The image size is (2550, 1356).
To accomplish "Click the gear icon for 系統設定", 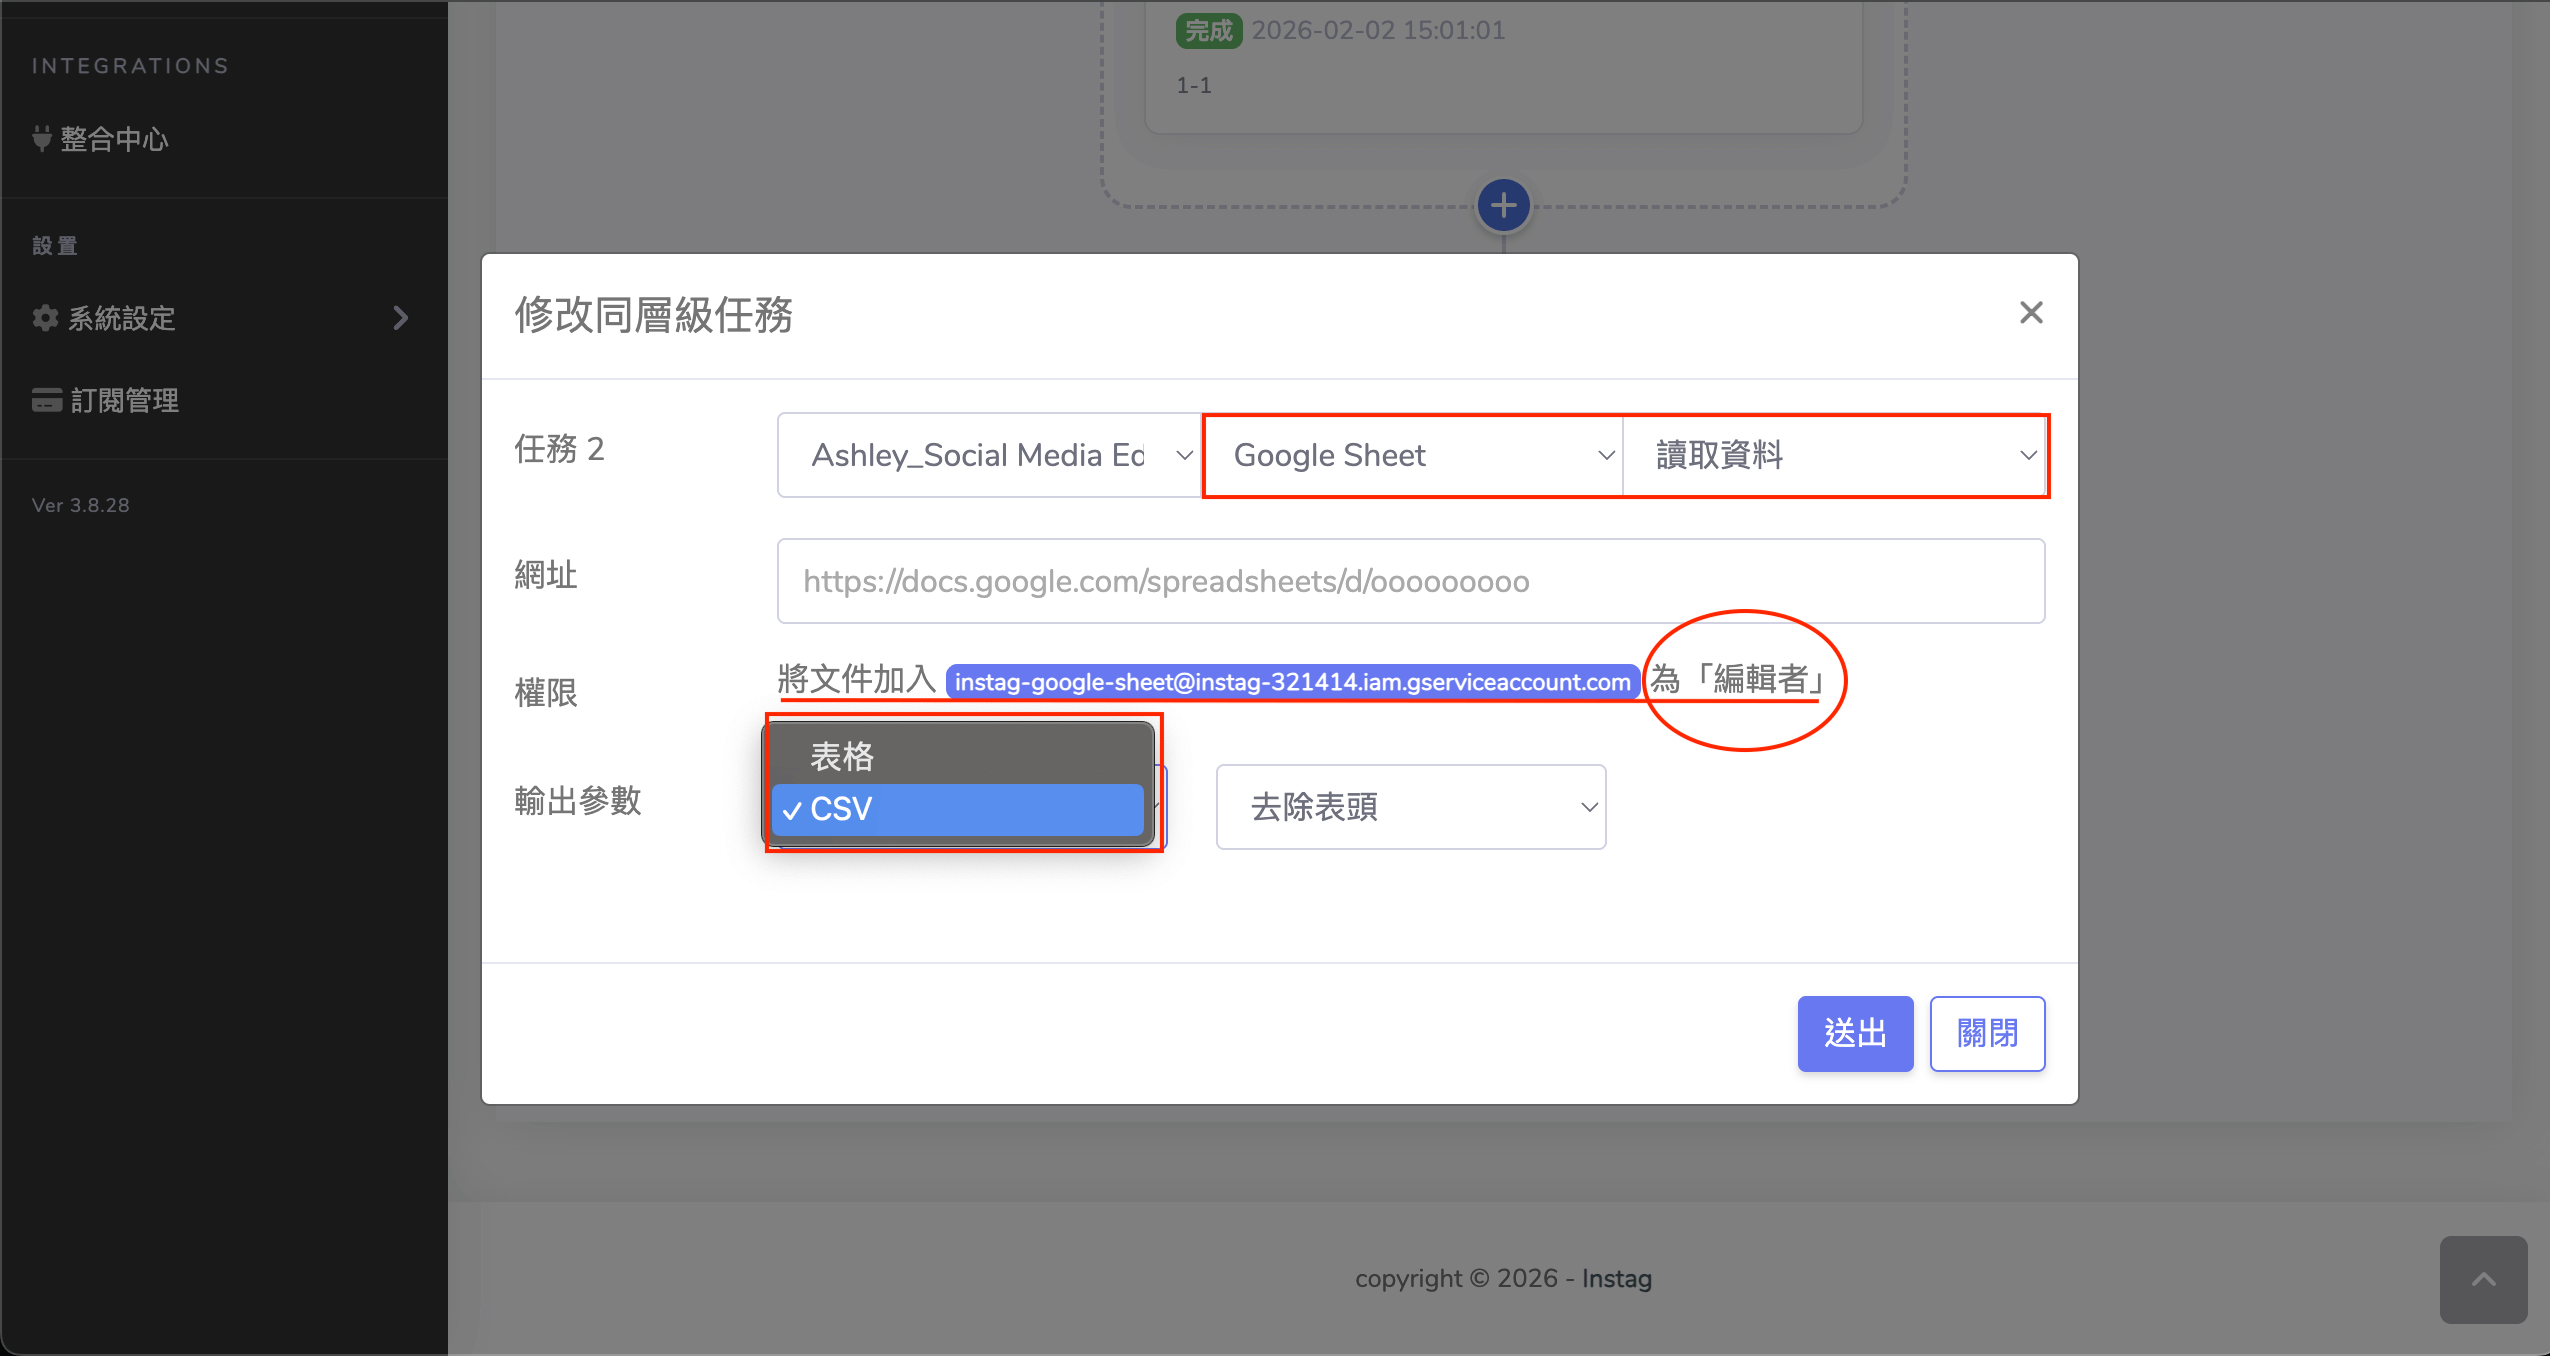I will [45, 318].
